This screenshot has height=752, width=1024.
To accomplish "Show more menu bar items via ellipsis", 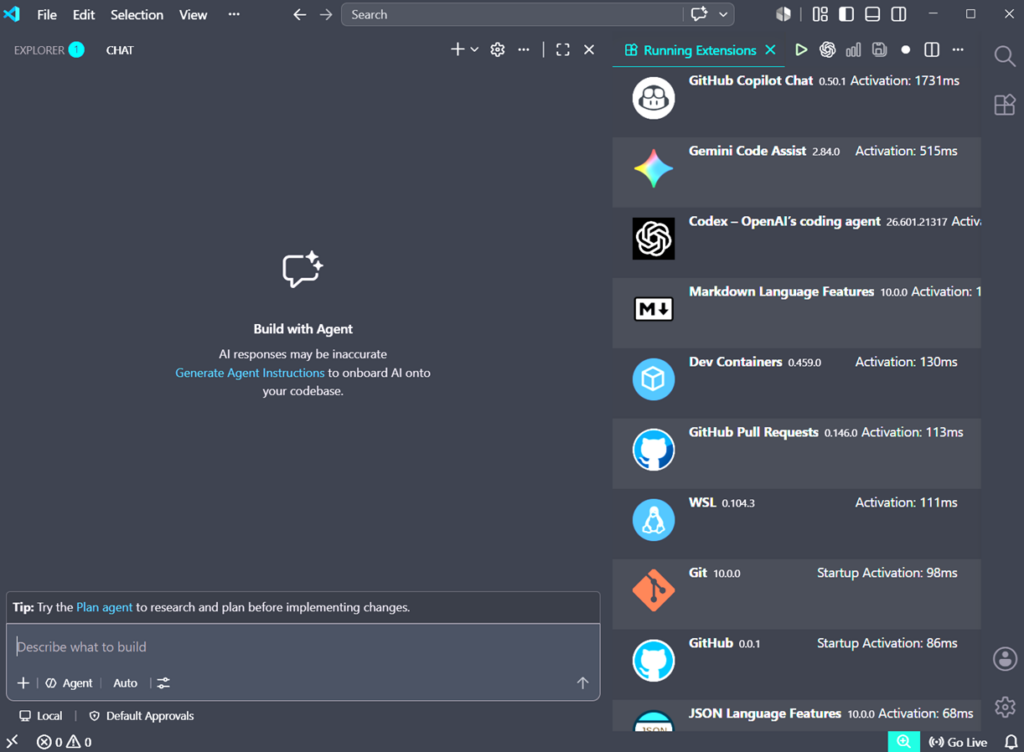I will point(234,14).
